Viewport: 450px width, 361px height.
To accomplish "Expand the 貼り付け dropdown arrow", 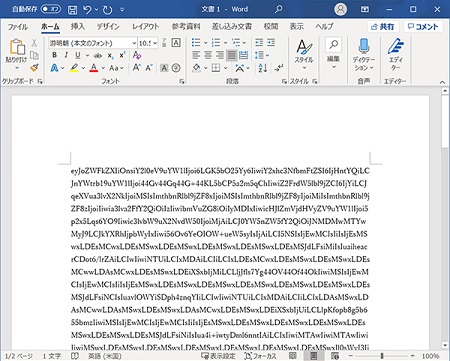I will click(17, 68).
